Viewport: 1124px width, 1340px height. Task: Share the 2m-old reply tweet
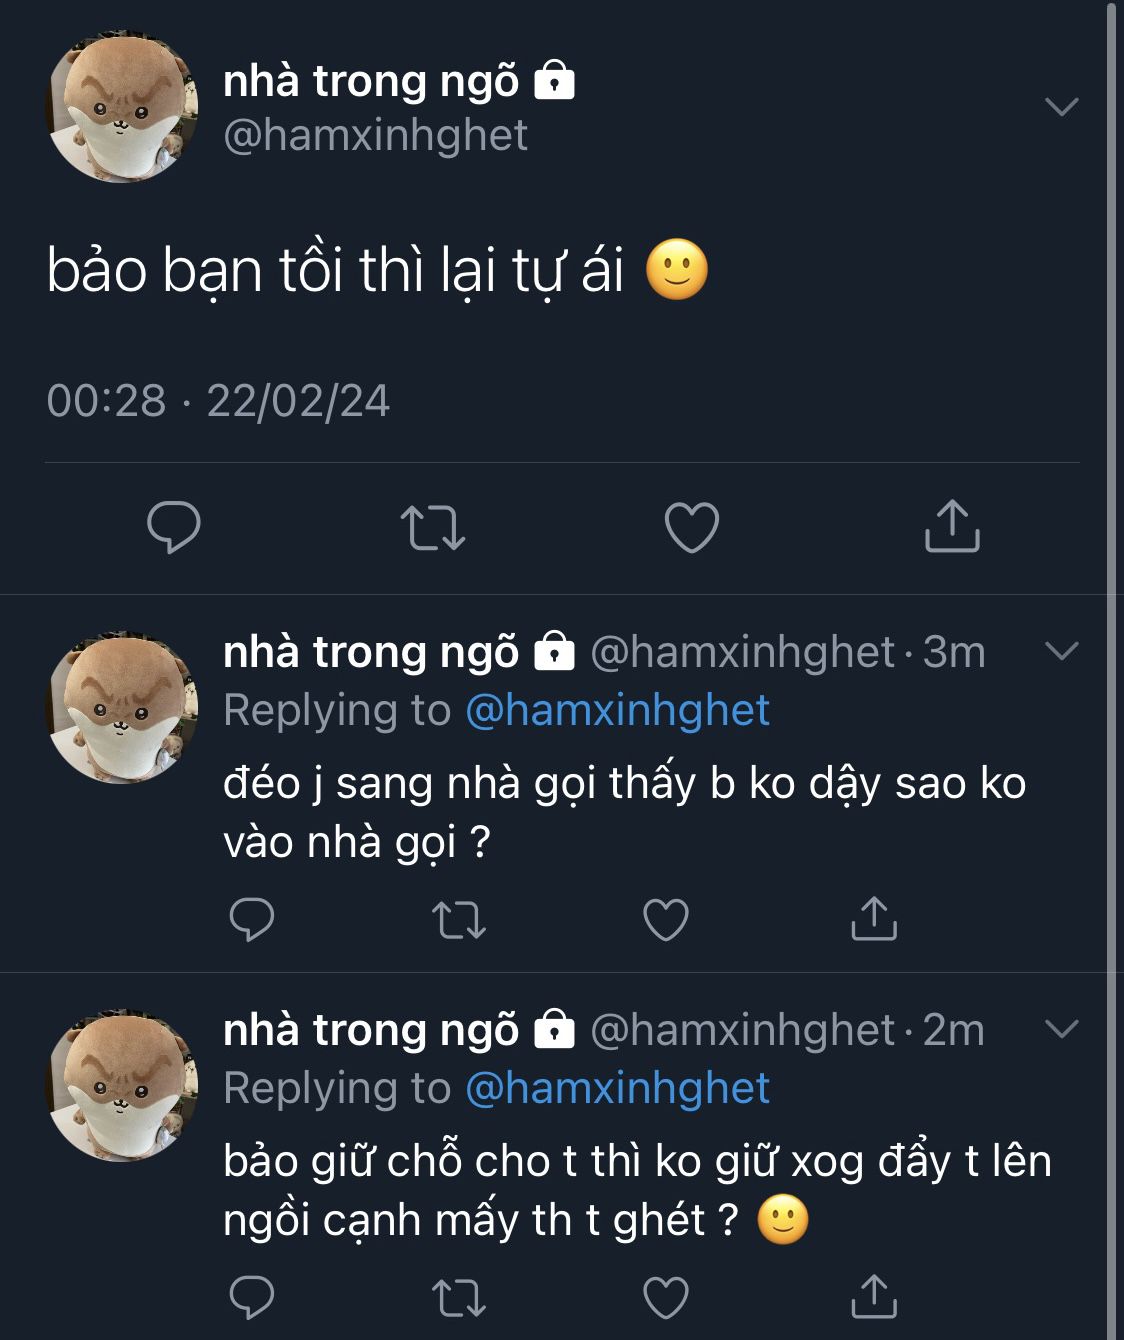coord(873,1296)
